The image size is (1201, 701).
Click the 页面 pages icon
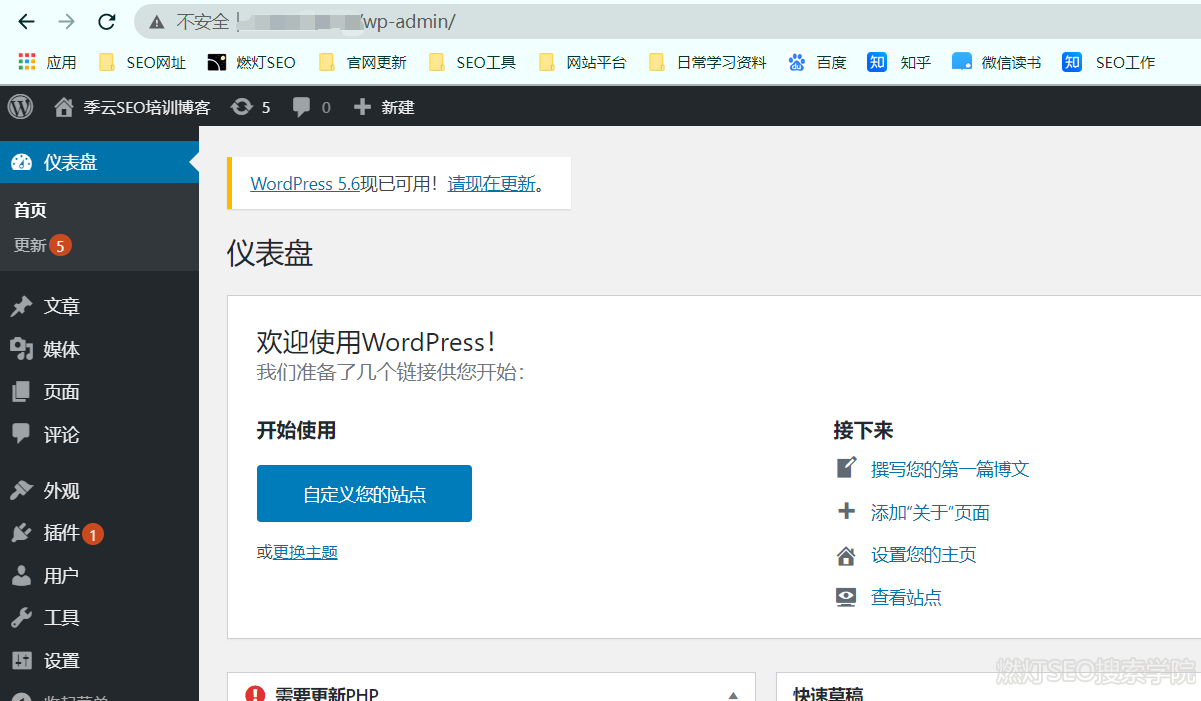(21, 392)
